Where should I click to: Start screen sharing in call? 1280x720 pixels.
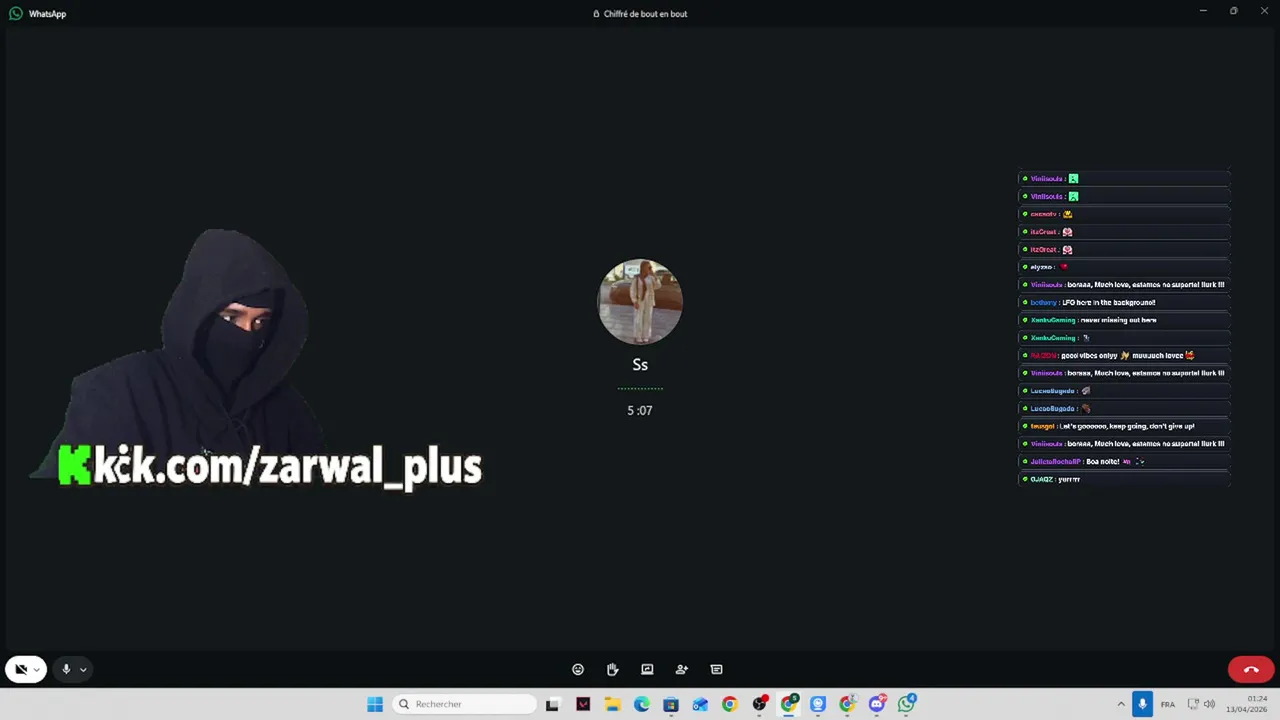click(x=647, y=669)
